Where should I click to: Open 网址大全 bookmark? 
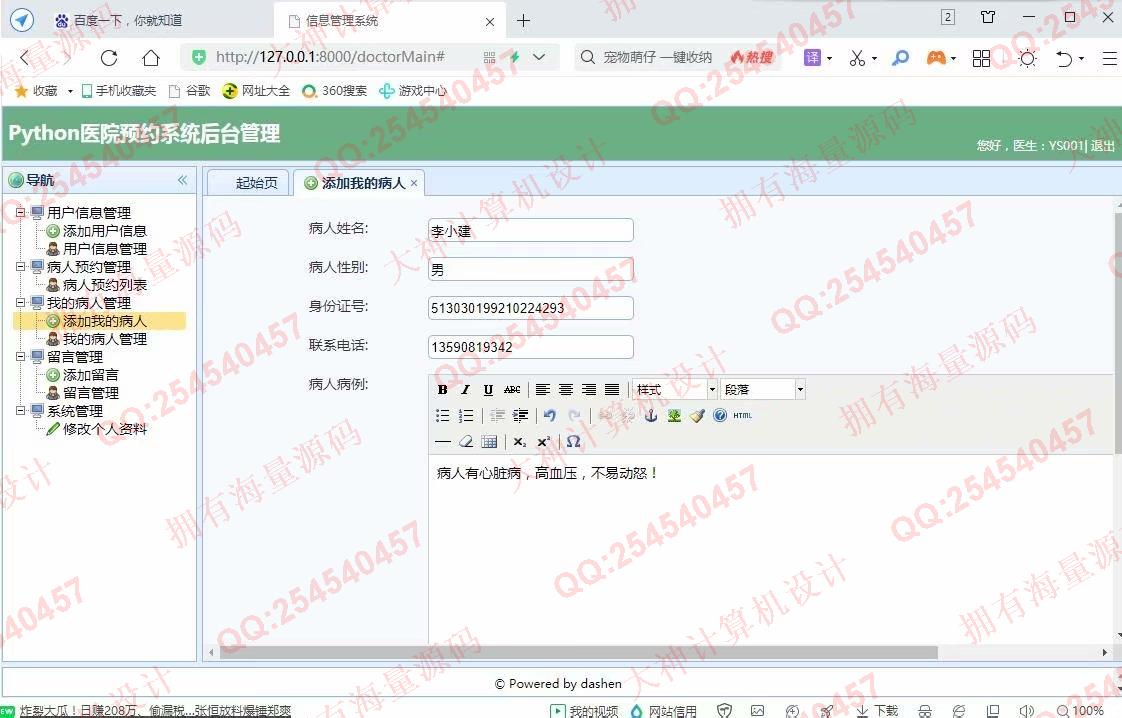coord(256,91)
